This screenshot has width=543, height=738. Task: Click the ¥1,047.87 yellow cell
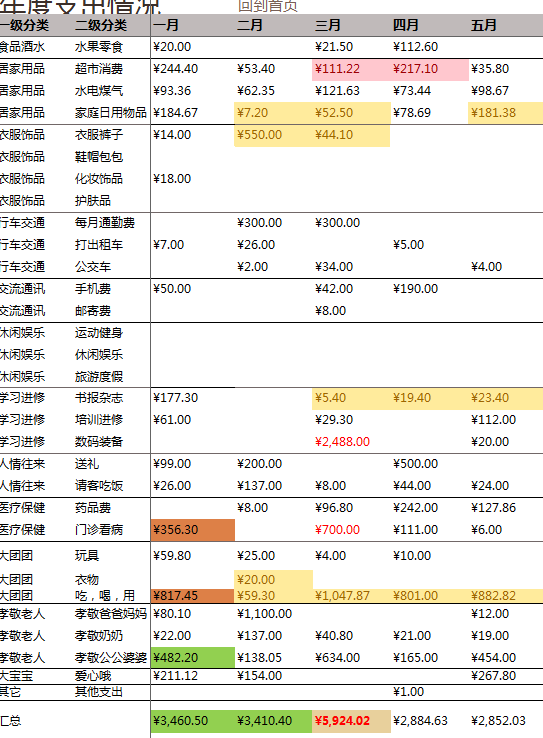tap(351, 596)
